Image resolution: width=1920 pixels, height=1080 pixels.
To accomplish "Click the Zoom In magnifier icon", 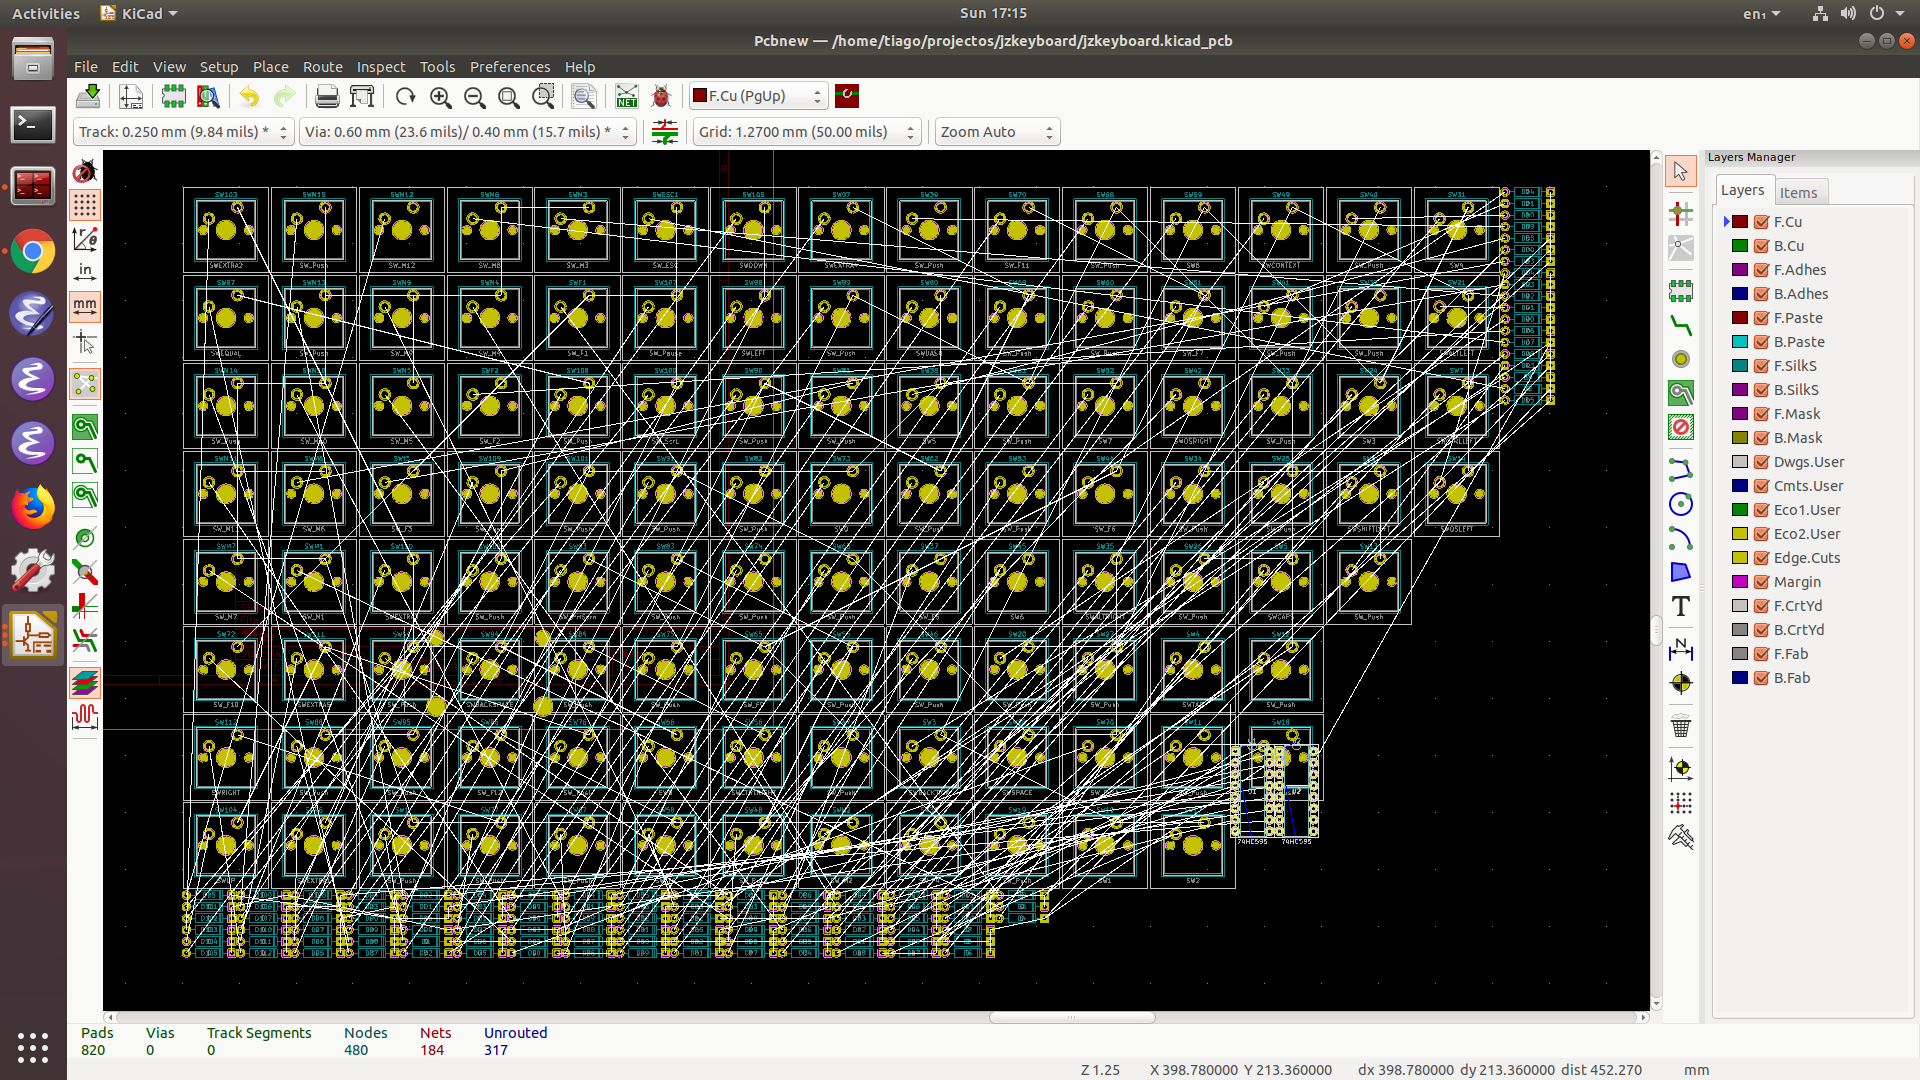I will (x=440, y=97).
